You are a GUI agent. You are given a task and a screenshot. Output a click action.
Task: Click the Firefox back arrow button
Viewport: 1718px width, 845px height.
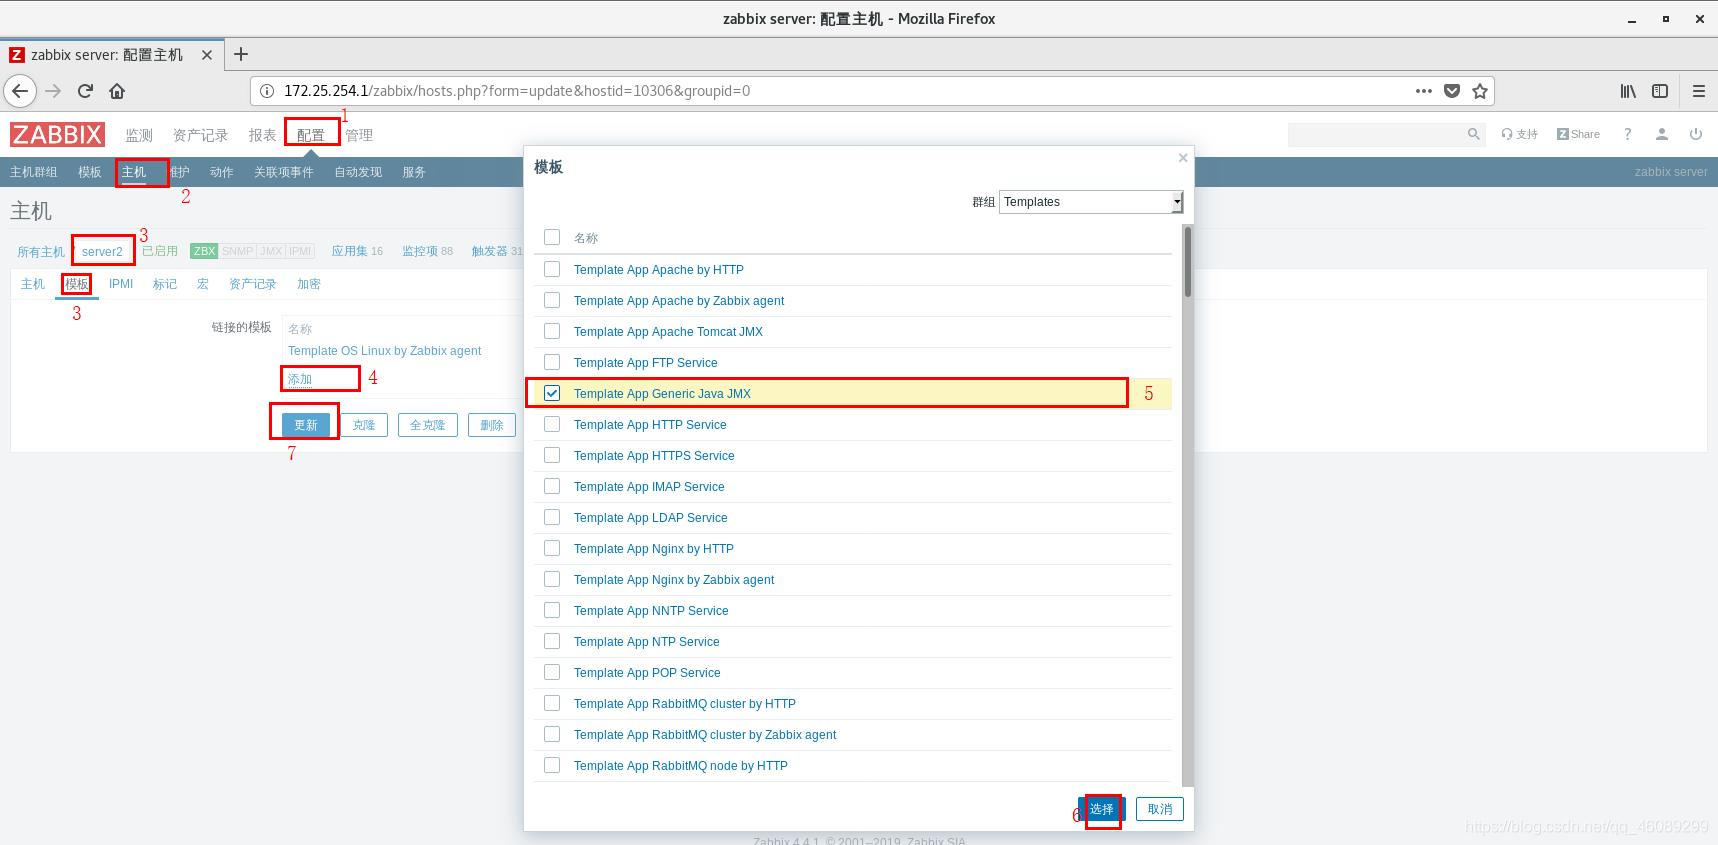(20, 91)
